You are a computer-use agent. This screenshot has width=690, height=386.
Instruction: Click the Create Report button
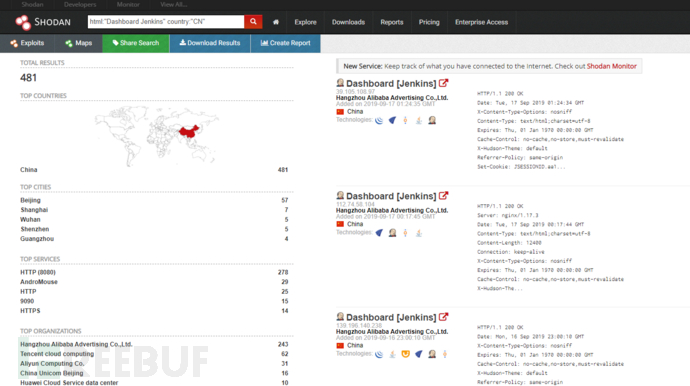click(x=286, y=43)
